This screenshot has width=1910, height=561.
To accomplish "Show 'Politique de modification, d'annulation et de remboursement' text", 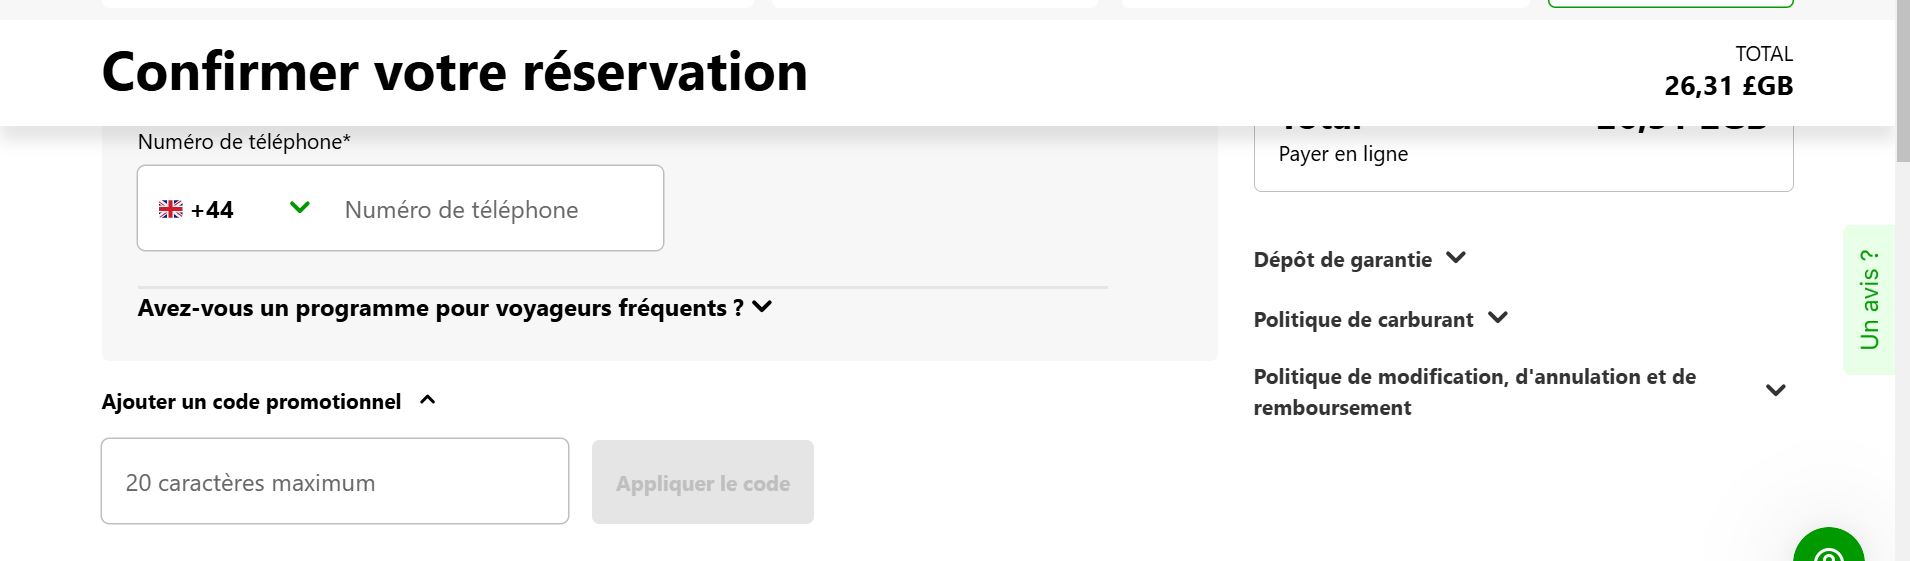I will click(1474, 392).
